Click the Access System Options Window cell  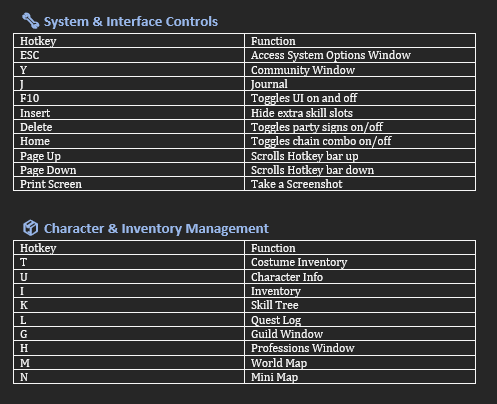click(x=360, y=55)
